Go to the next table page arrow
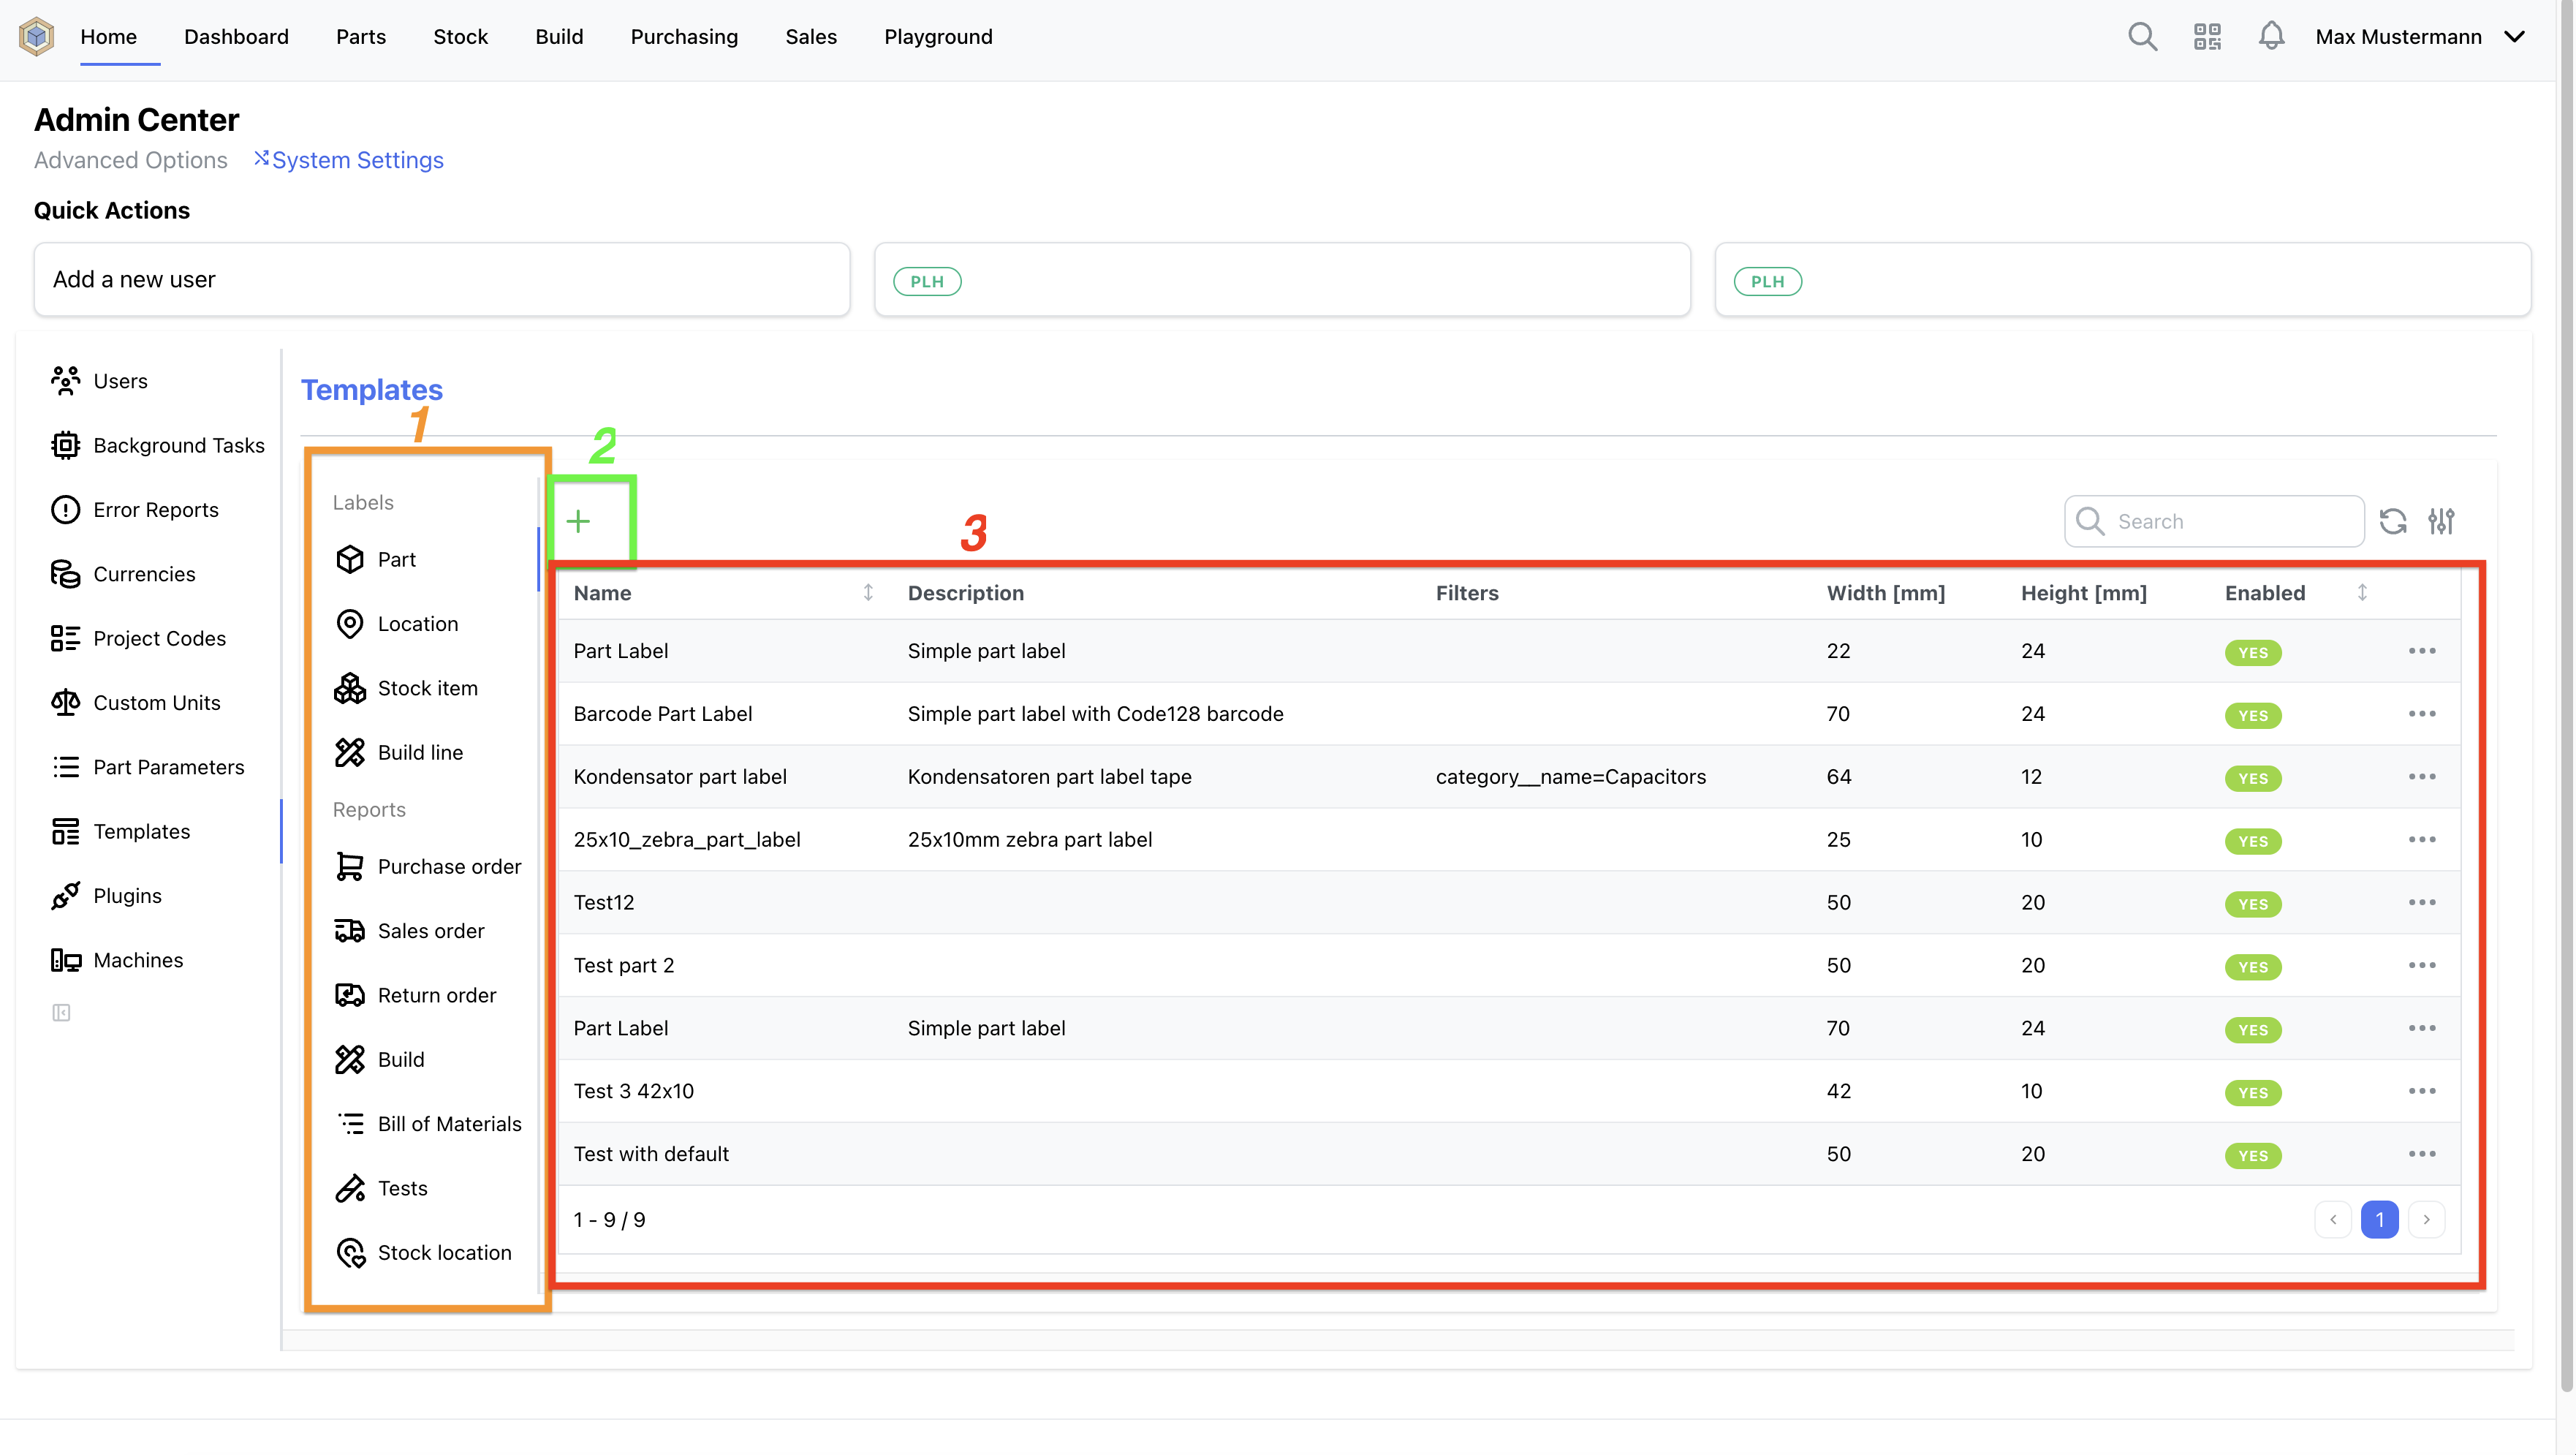The image size is (2576, 1455). [x=2426, y=1220]
